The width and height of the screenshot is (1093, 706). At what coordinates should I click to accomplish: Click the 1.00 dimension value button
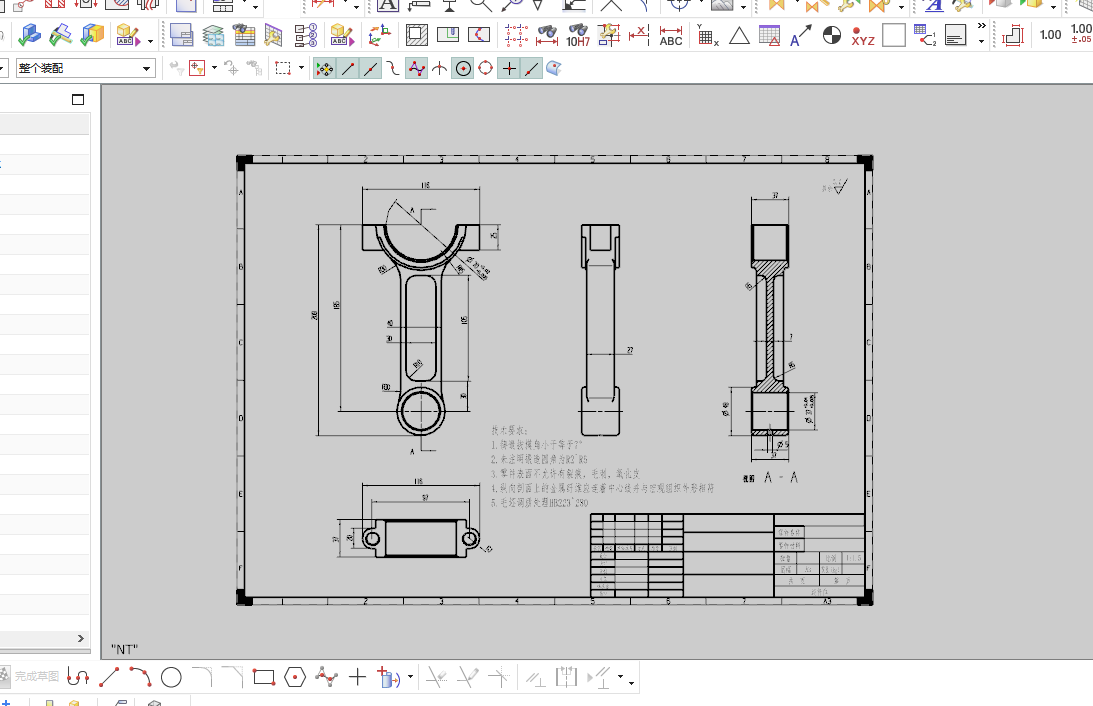pos(1050,35)
